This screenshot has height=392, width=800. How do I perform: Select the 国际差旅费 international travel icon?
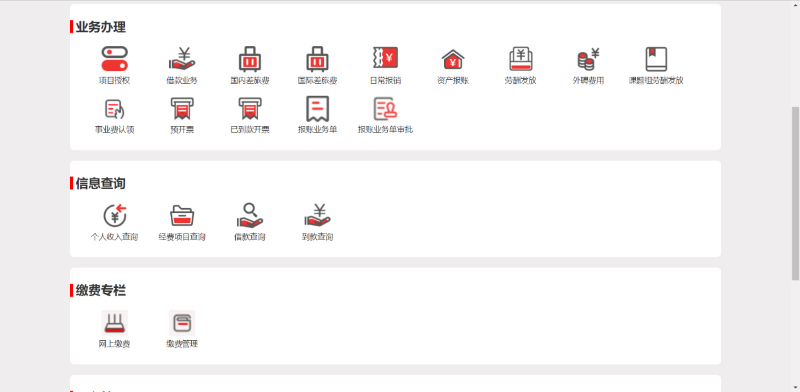[x=317, y=59]
